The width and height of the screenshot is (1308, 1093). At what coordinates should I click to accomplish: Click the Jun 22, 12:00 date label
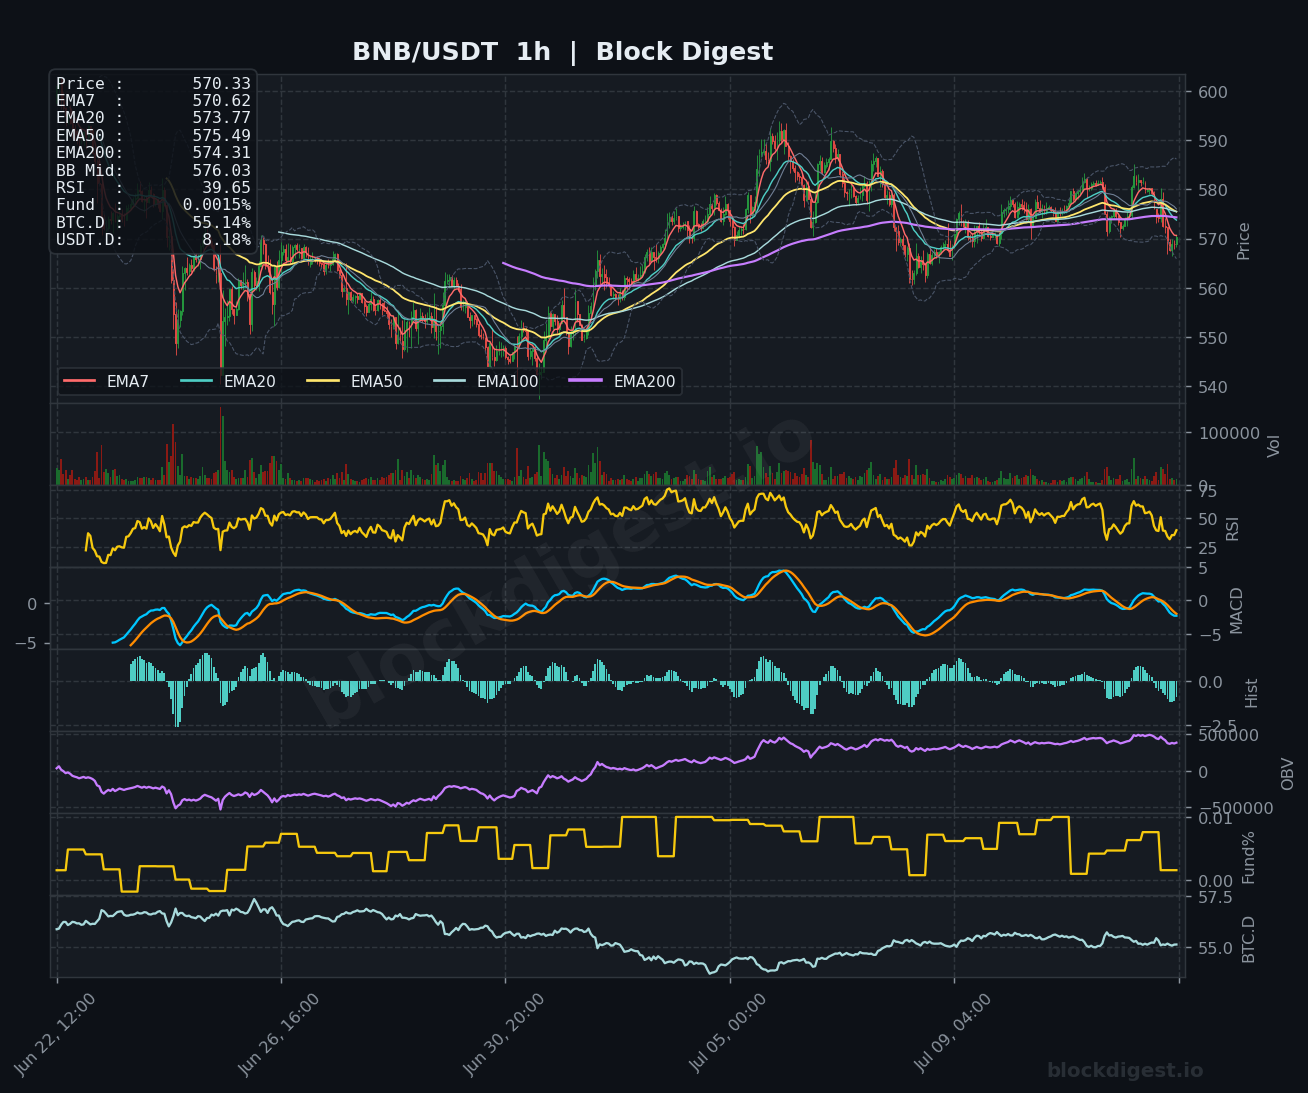(56, 1034)
